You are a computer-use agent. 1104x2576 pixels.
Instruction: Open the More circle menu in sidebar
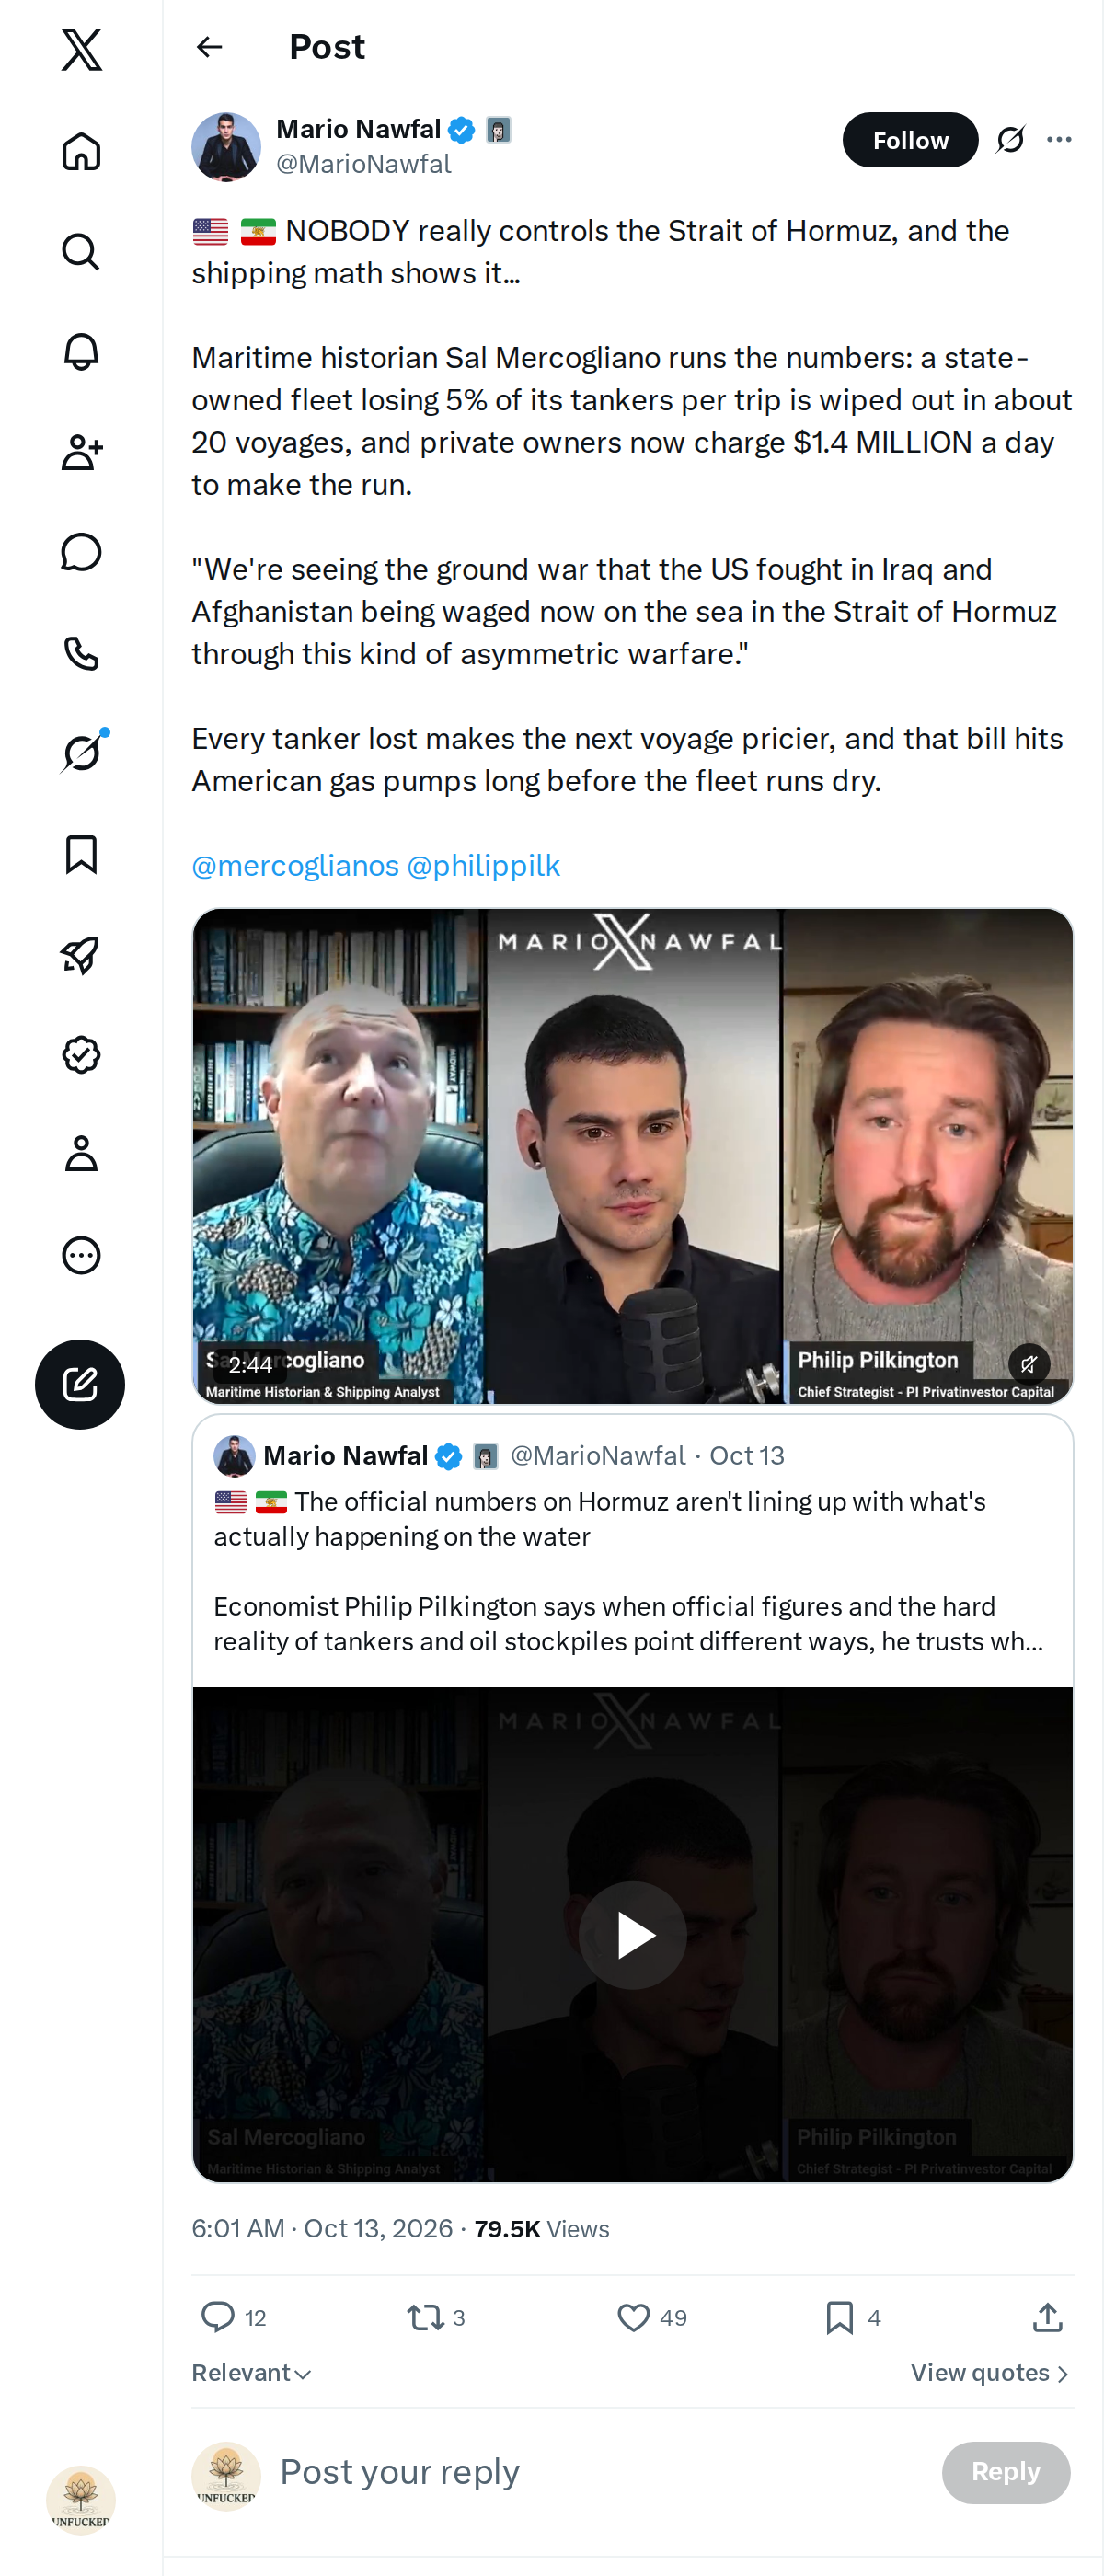pos(81,1255)
